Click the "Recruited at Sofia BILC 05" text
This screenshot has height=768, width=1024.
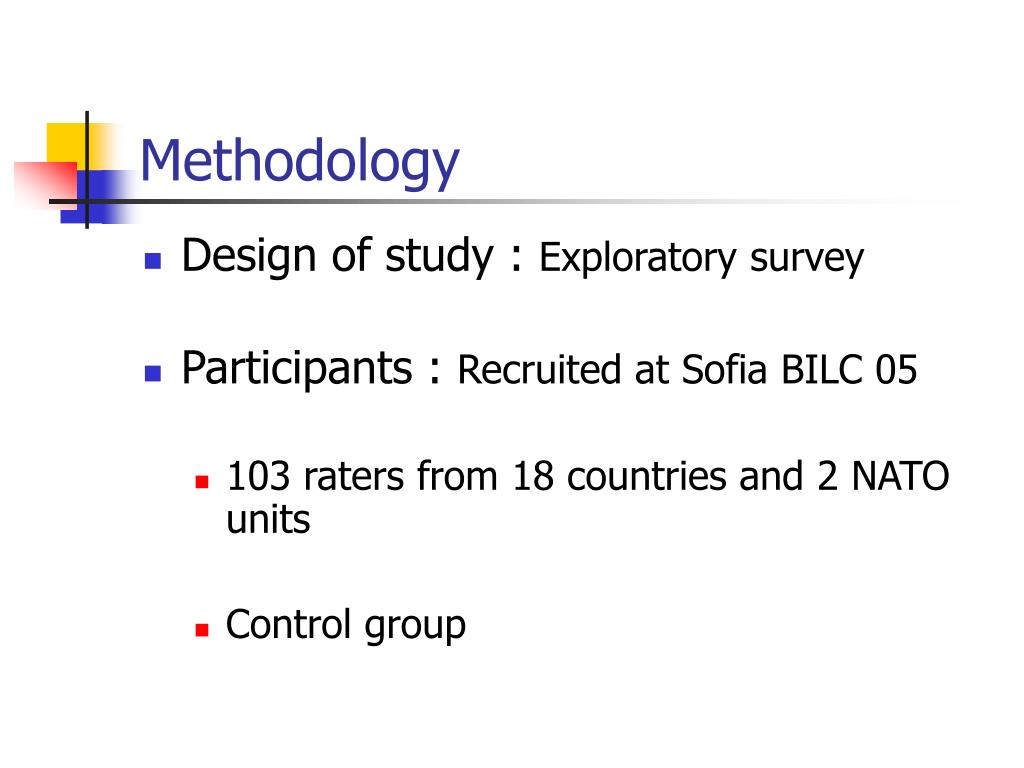[687, 370]
